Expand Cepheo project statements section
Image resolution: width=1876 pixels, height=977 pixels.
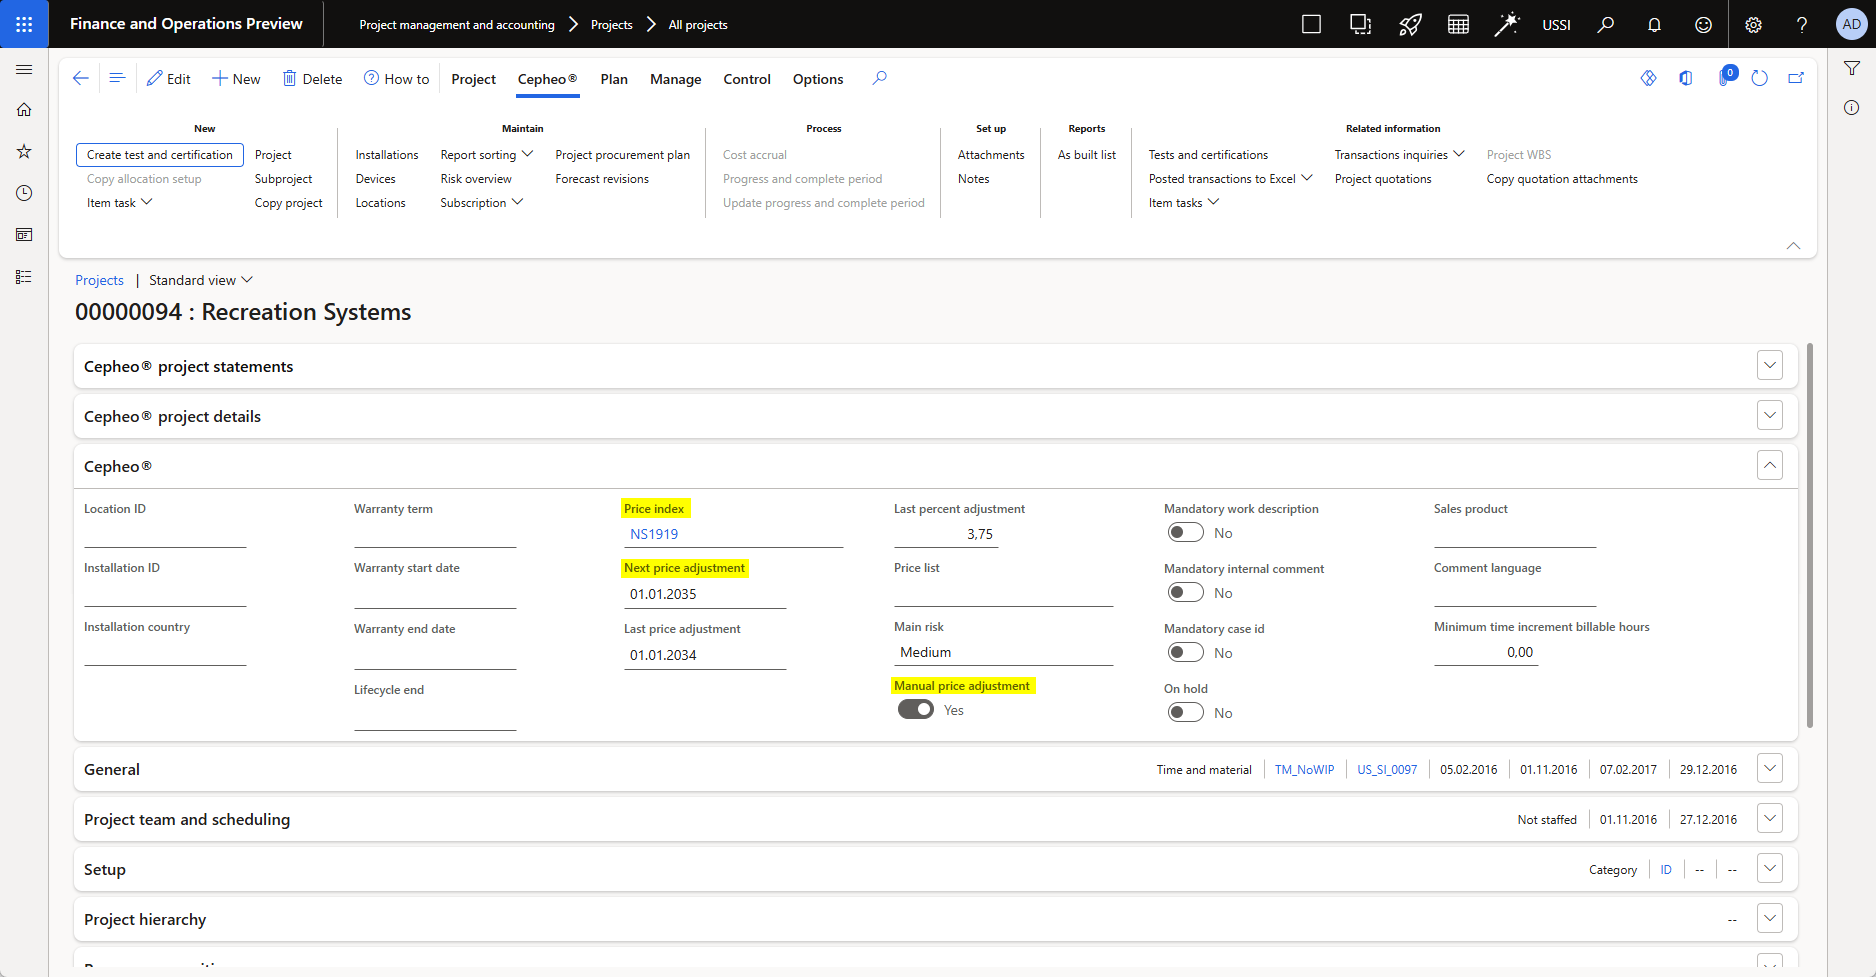[x=1769, y=366]
